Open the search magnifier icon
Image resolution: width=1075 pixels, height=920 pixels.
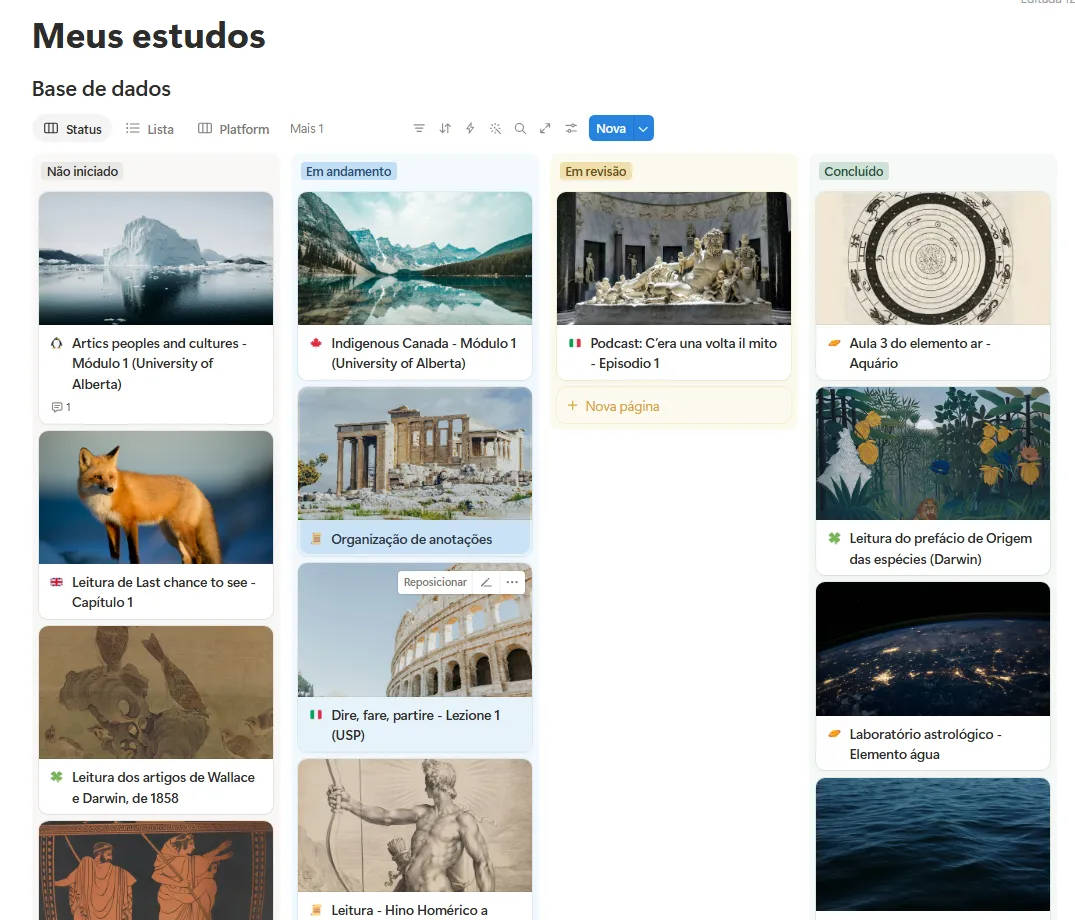point(520,128)
